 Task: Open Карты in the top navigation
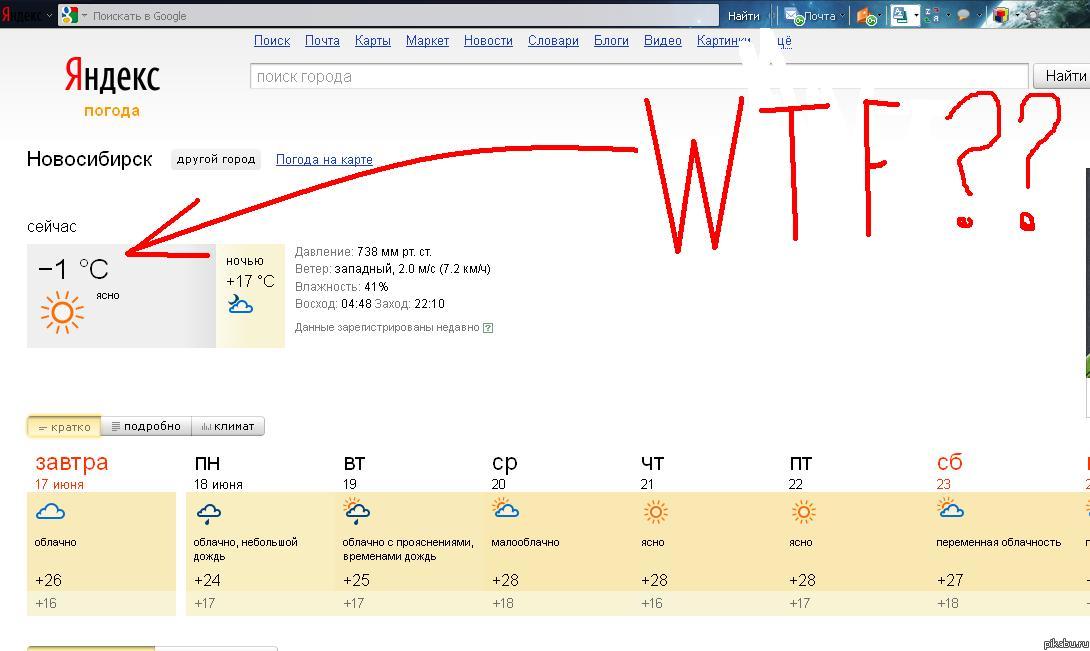click(373, 41)
